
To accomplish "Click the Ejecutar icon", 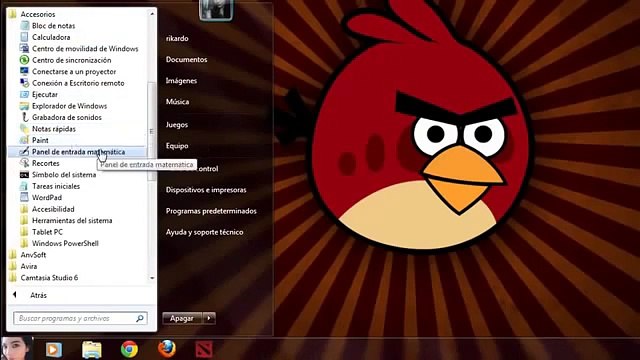I will (24, 94).
